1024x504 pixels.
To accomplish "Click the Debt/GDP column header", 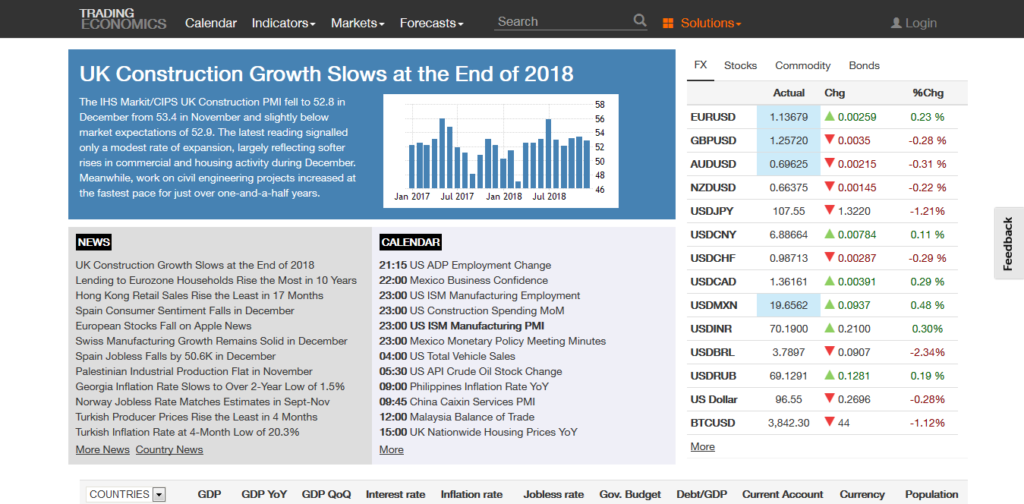I will (701, 495).
